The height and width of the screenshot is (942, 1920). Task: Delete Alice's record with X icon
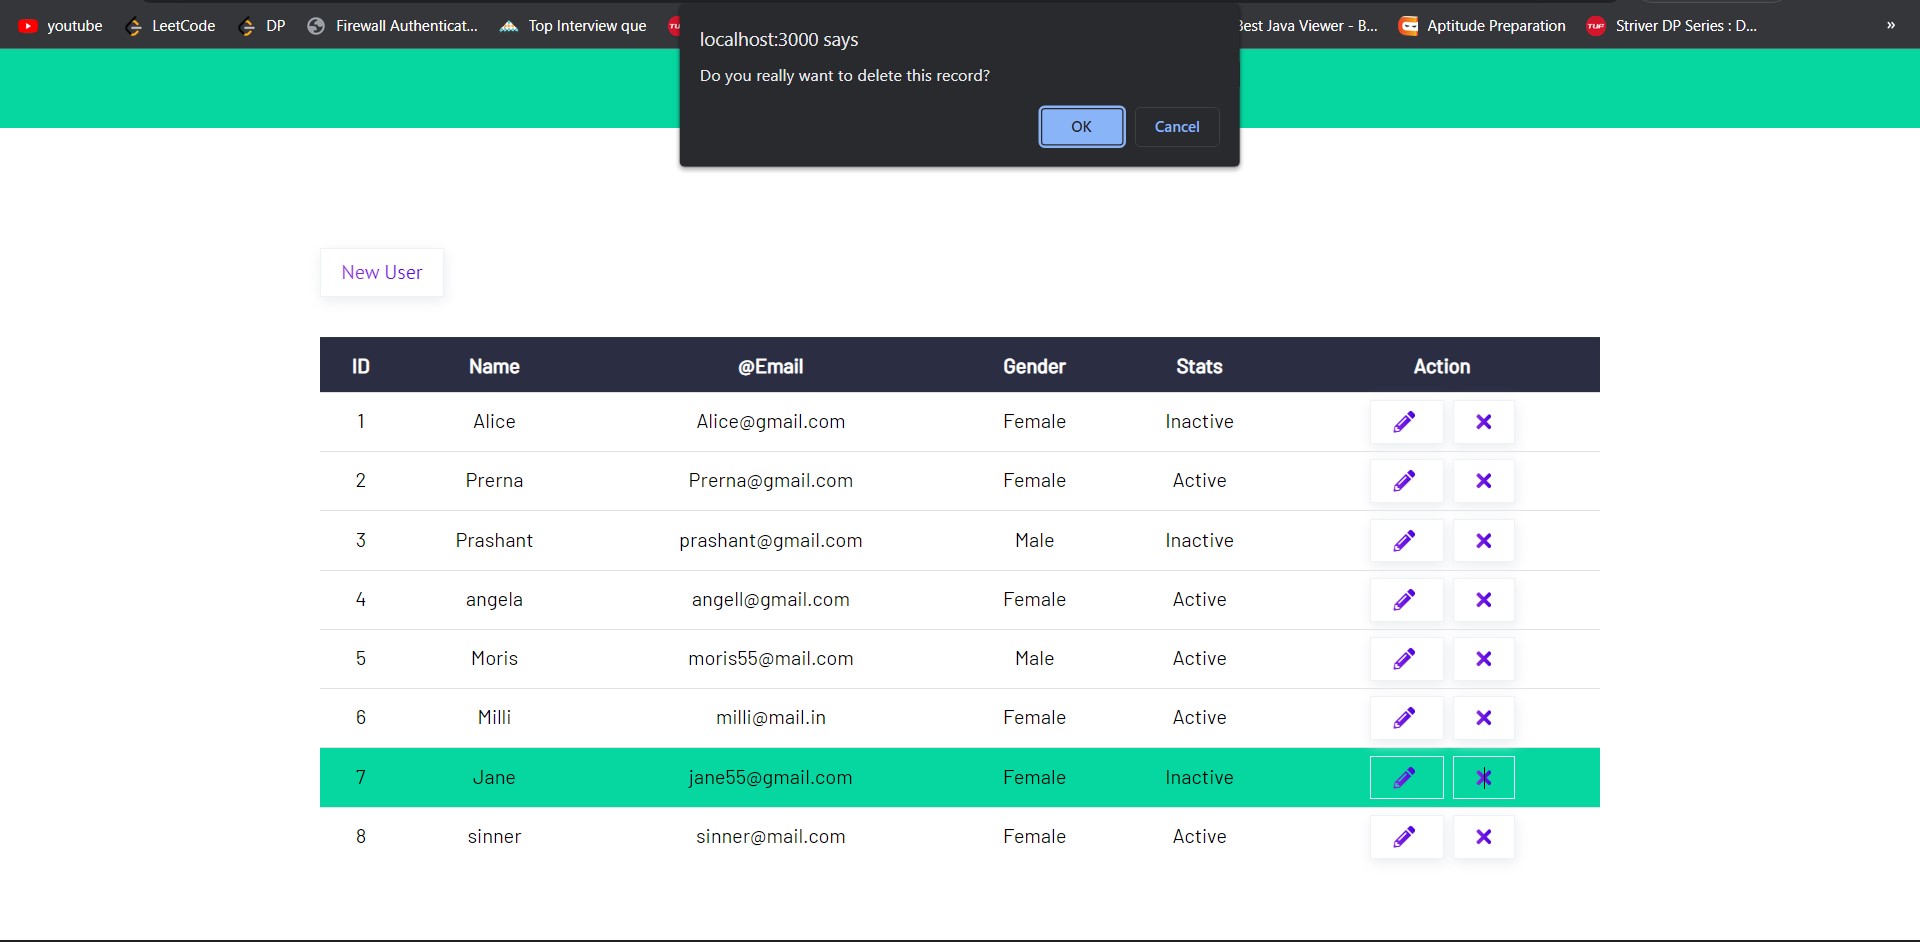click(1484, 422)
